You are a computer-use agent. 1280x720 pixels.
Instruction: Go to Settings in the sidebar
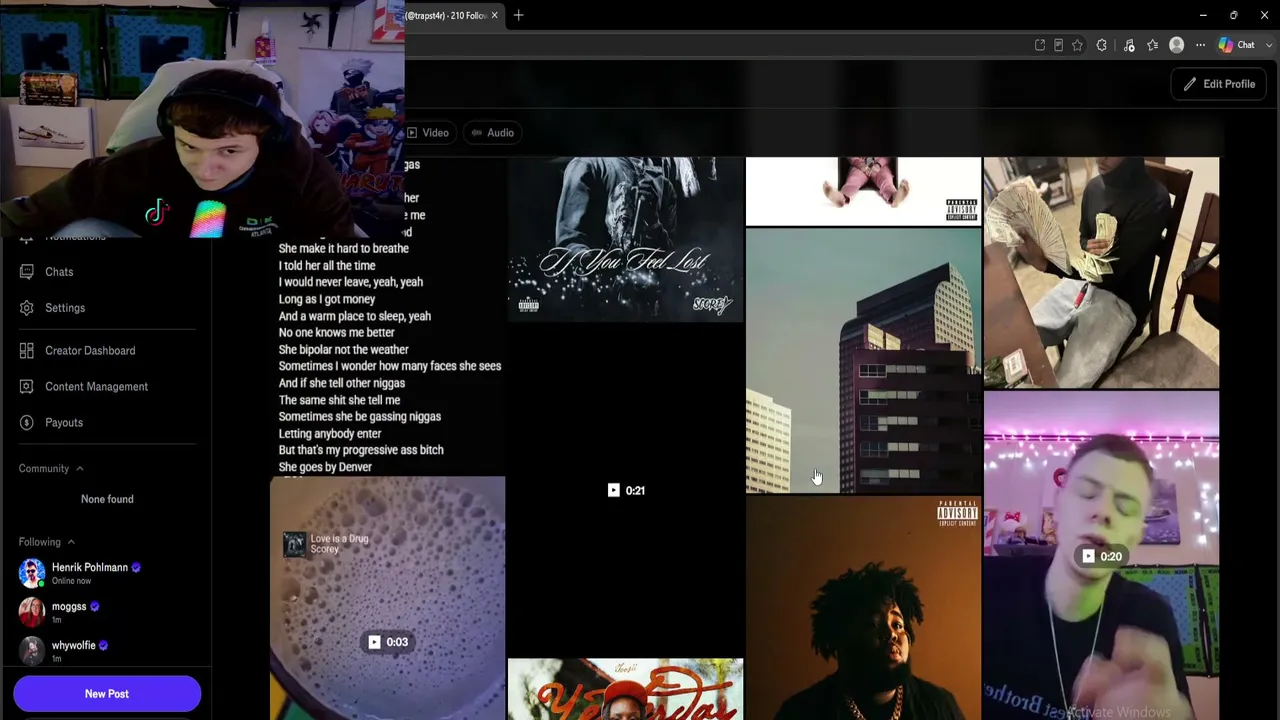pyautogui.click(x=65, y=308)
